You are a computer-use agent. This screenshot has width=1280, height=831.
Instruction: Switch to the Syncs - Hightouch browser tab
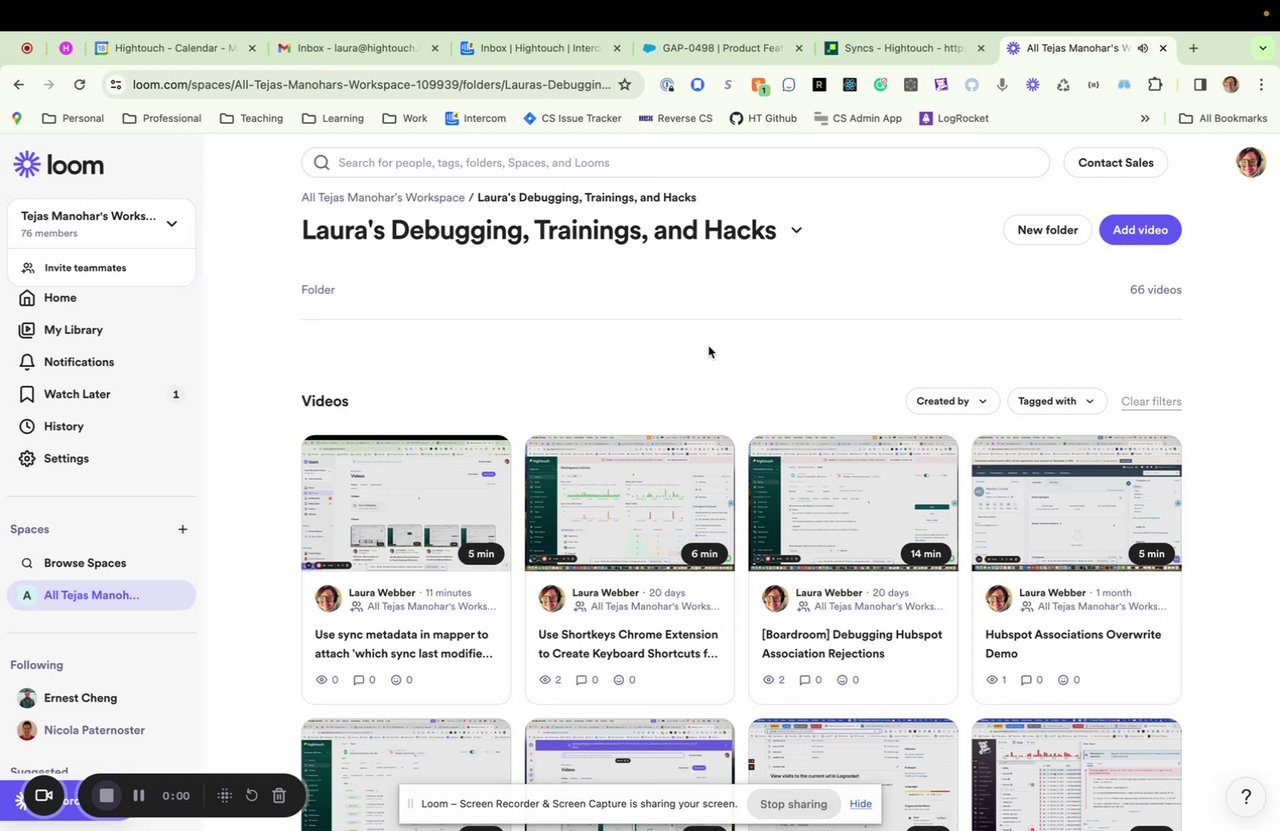pos(904,48)
